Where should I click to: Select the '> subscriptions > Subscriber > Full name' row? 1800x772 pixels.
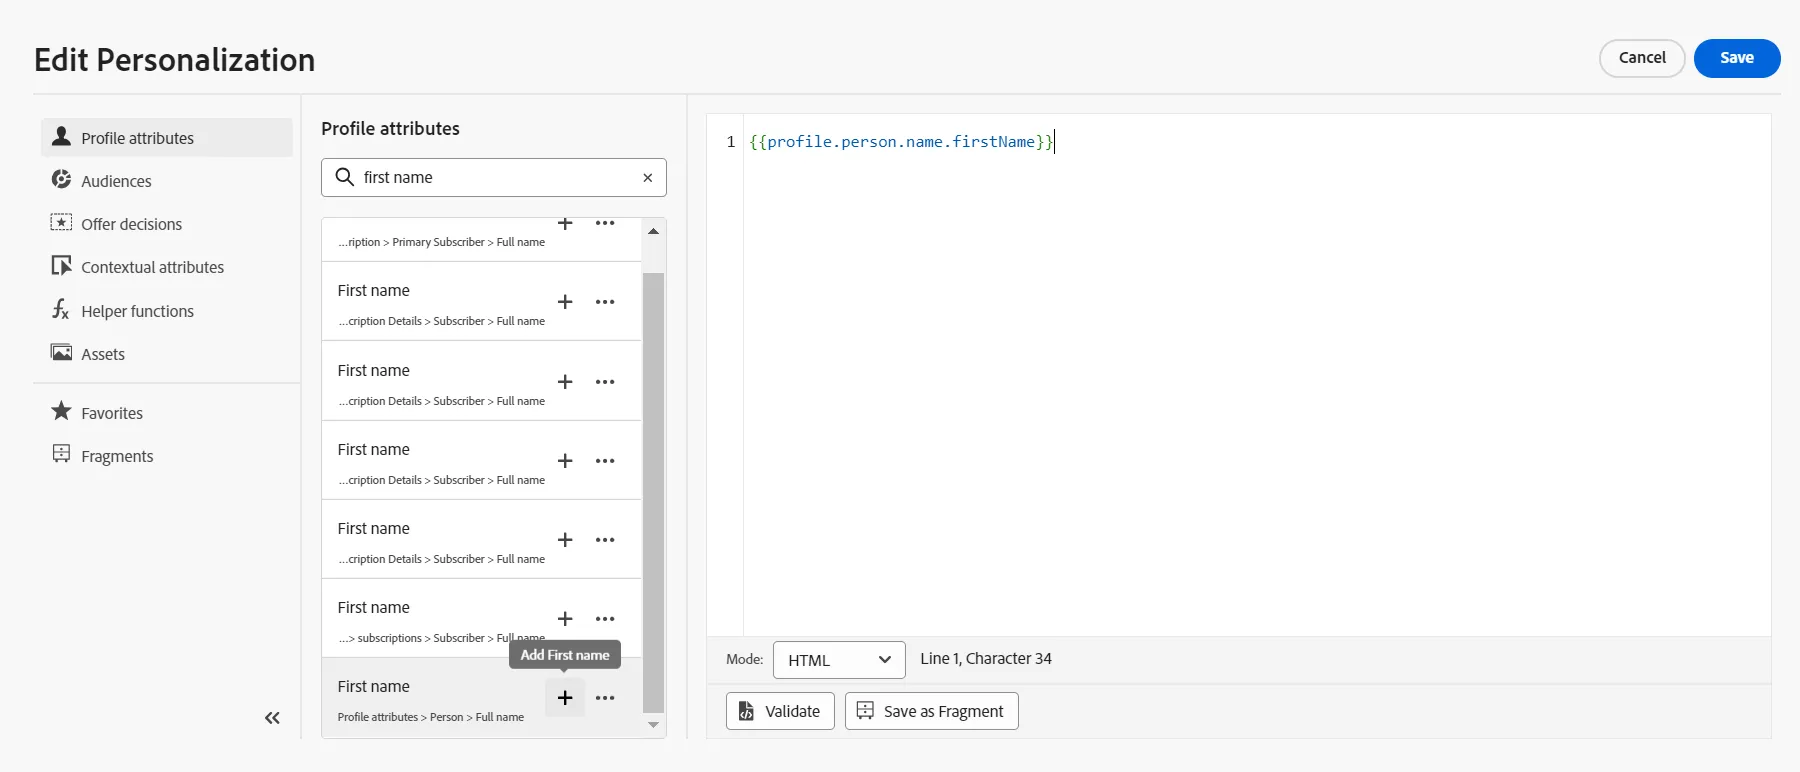point(481,618)
